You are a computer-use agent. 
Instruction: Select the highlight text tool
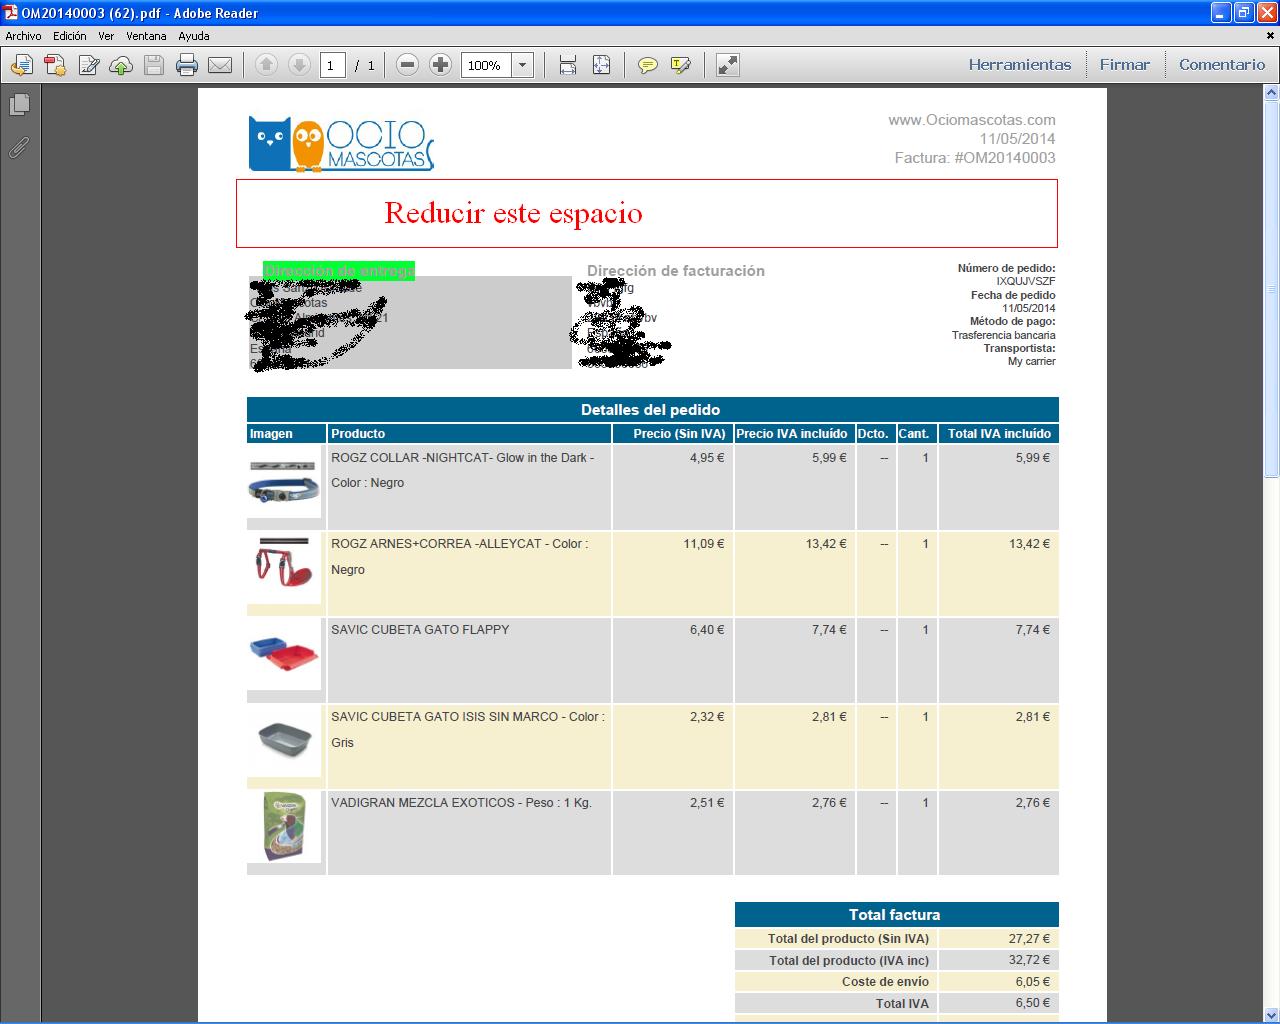pos(681,65)
